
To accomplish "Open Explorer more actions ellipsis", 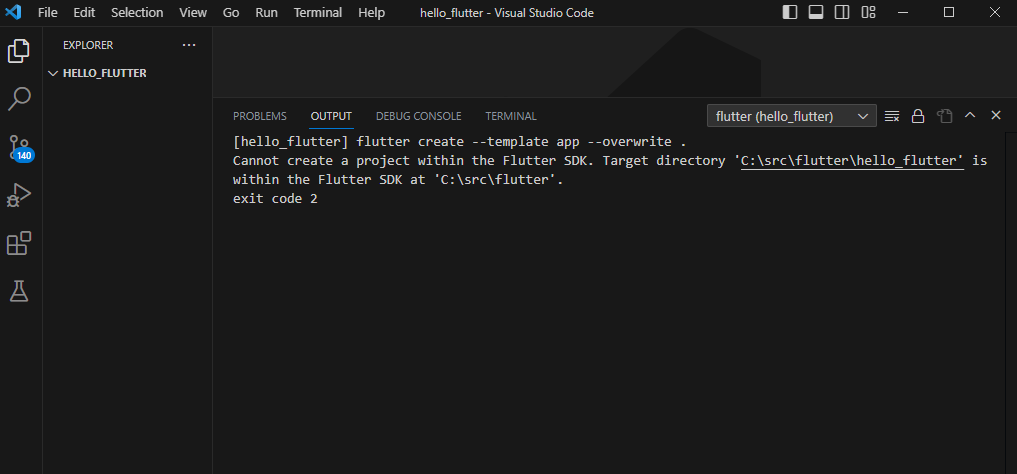I will point(189,45).
